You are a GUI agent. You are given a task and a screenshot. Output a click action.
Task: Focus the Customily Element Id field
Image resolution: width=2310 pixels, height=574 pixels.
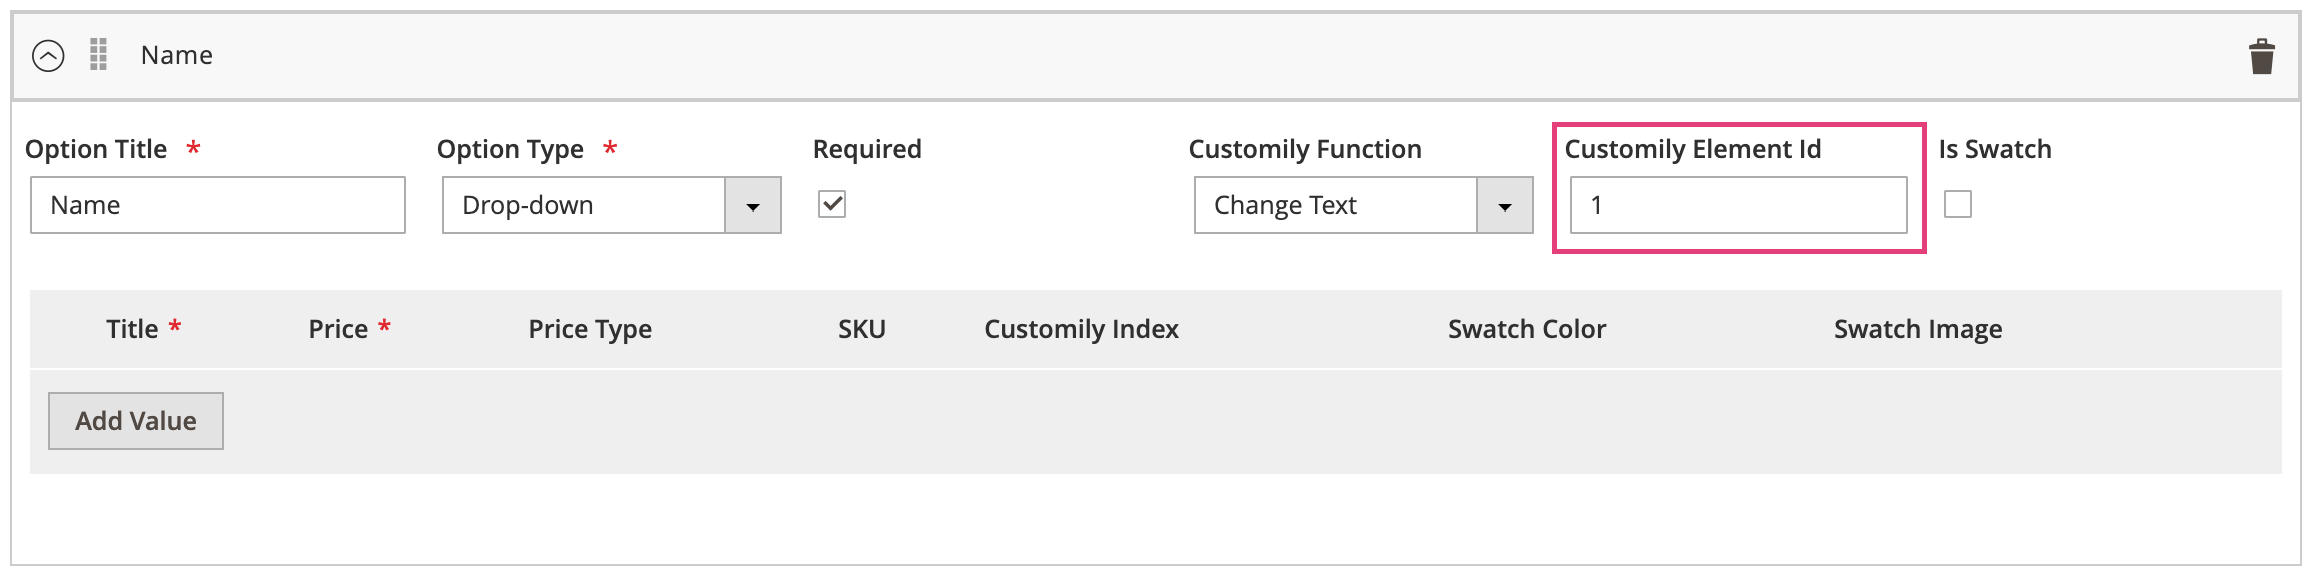(1738, 205)
